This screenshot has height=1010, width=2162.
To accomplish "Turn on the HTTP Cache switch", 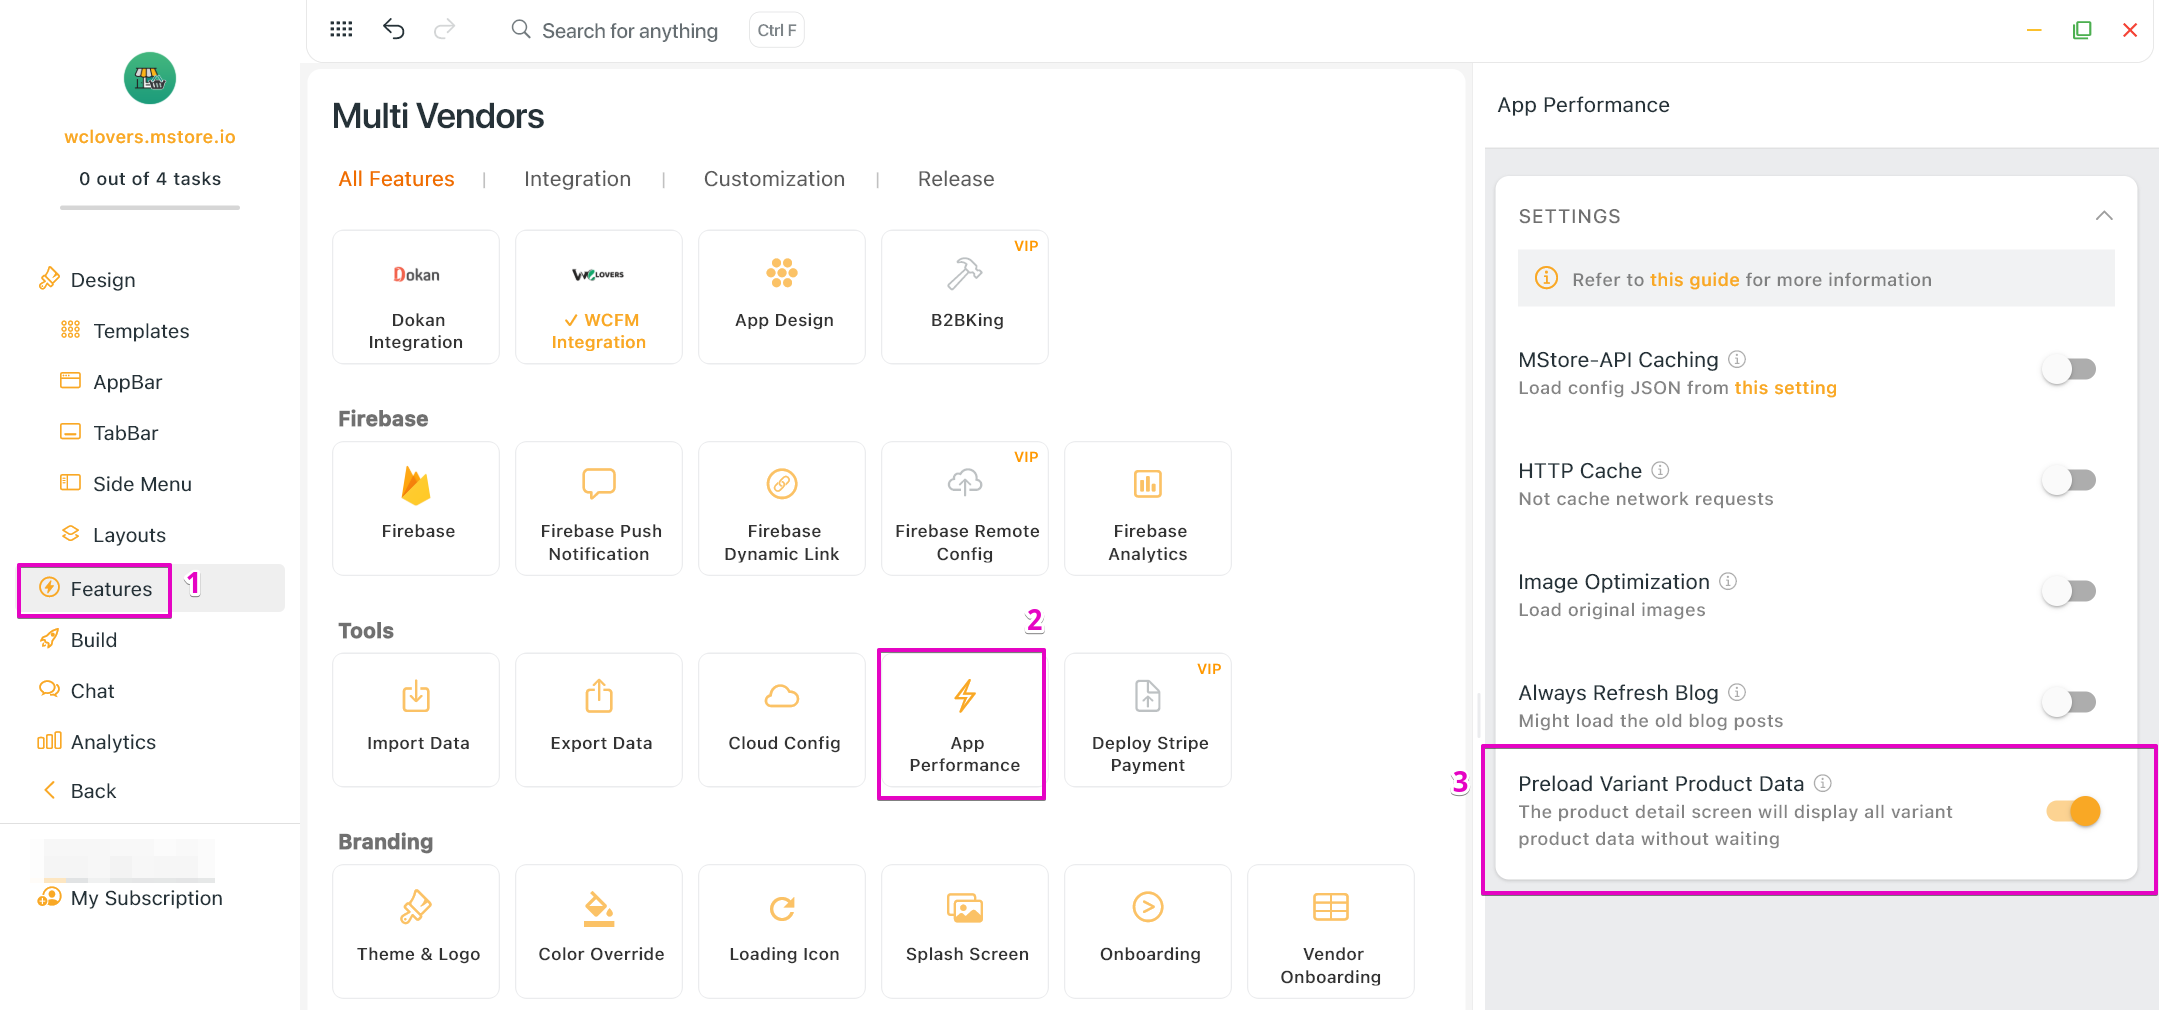I will click(2069, 481).
